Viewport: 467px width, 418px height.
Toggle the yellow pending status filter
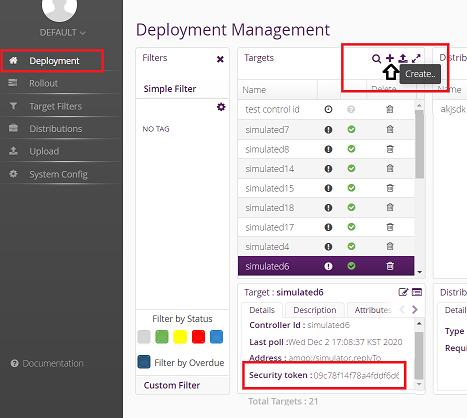coord(180,337)
